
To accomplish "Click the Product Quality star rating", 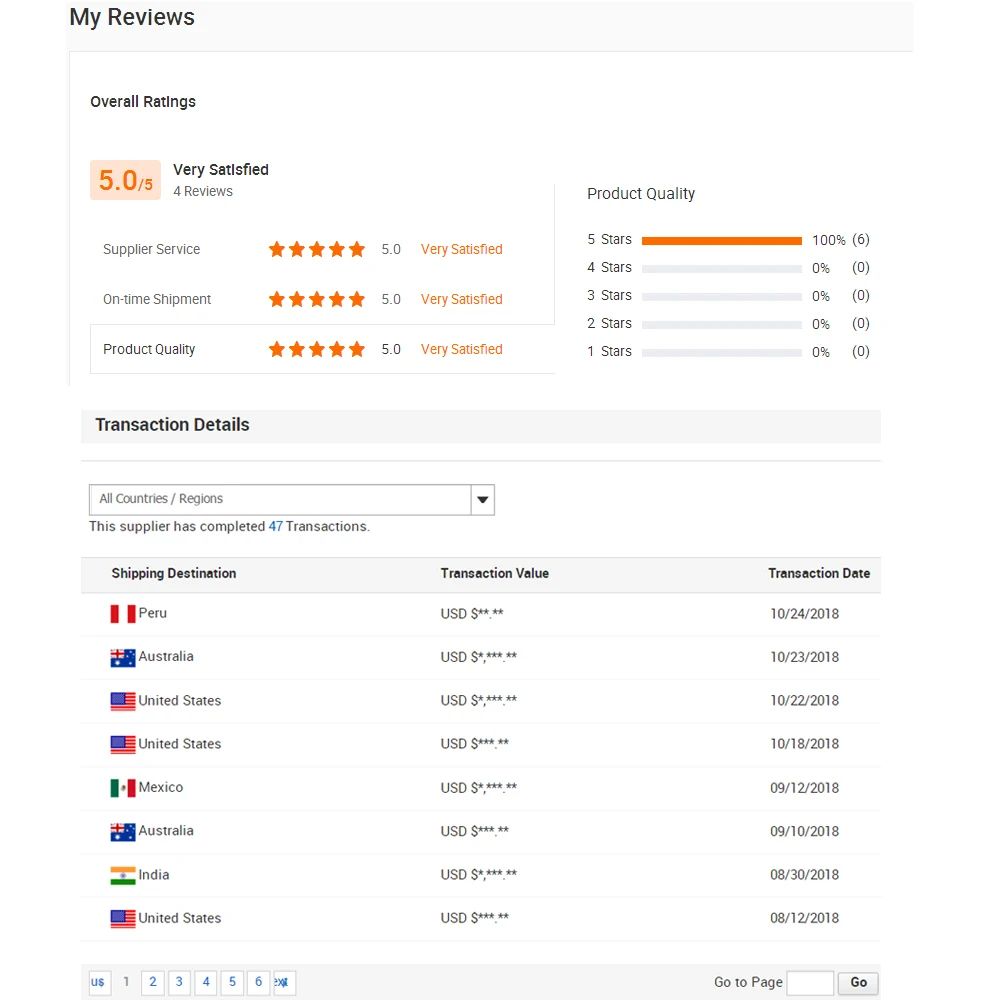I will point(316,350).
